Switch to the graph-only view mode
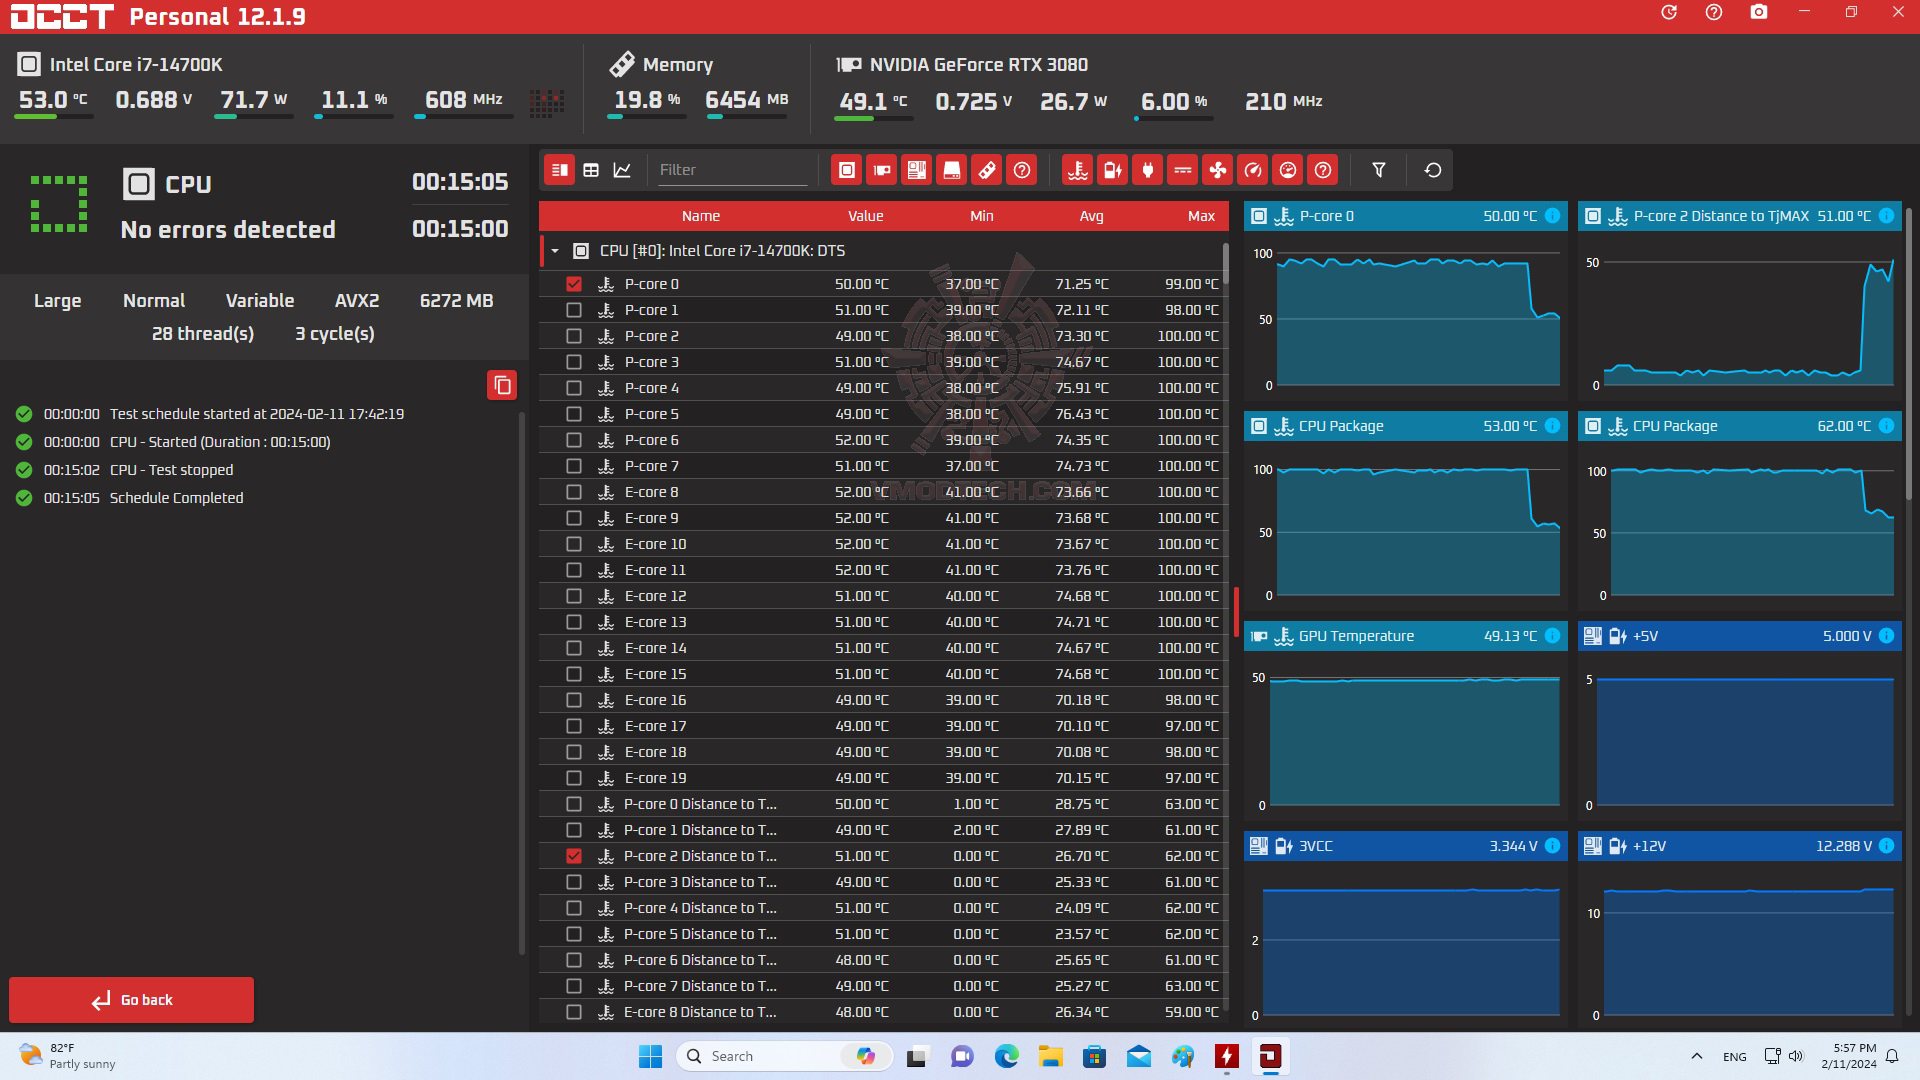Image resolution: width=1920 pixels, height=1080 pixels. (x=622, y=170)
